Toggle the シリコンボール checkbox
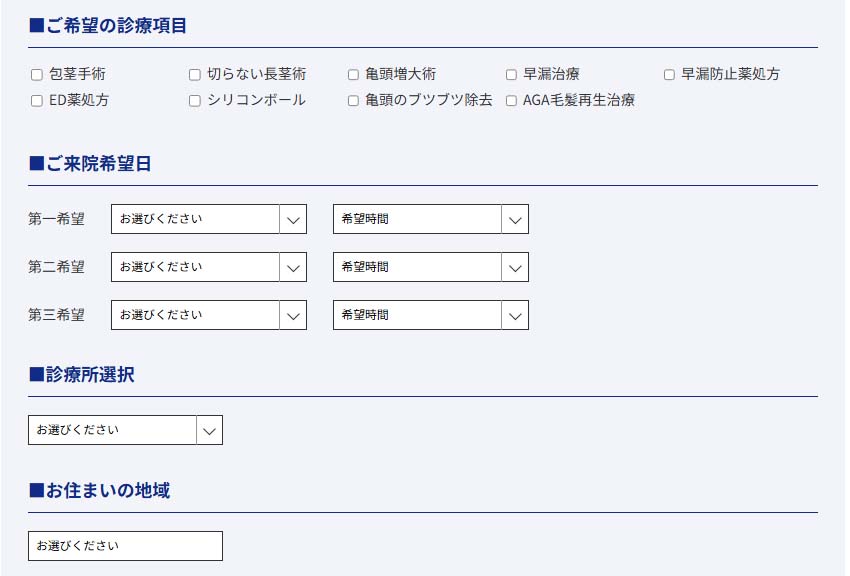The image size is (850, 576). tap(195, 101)
